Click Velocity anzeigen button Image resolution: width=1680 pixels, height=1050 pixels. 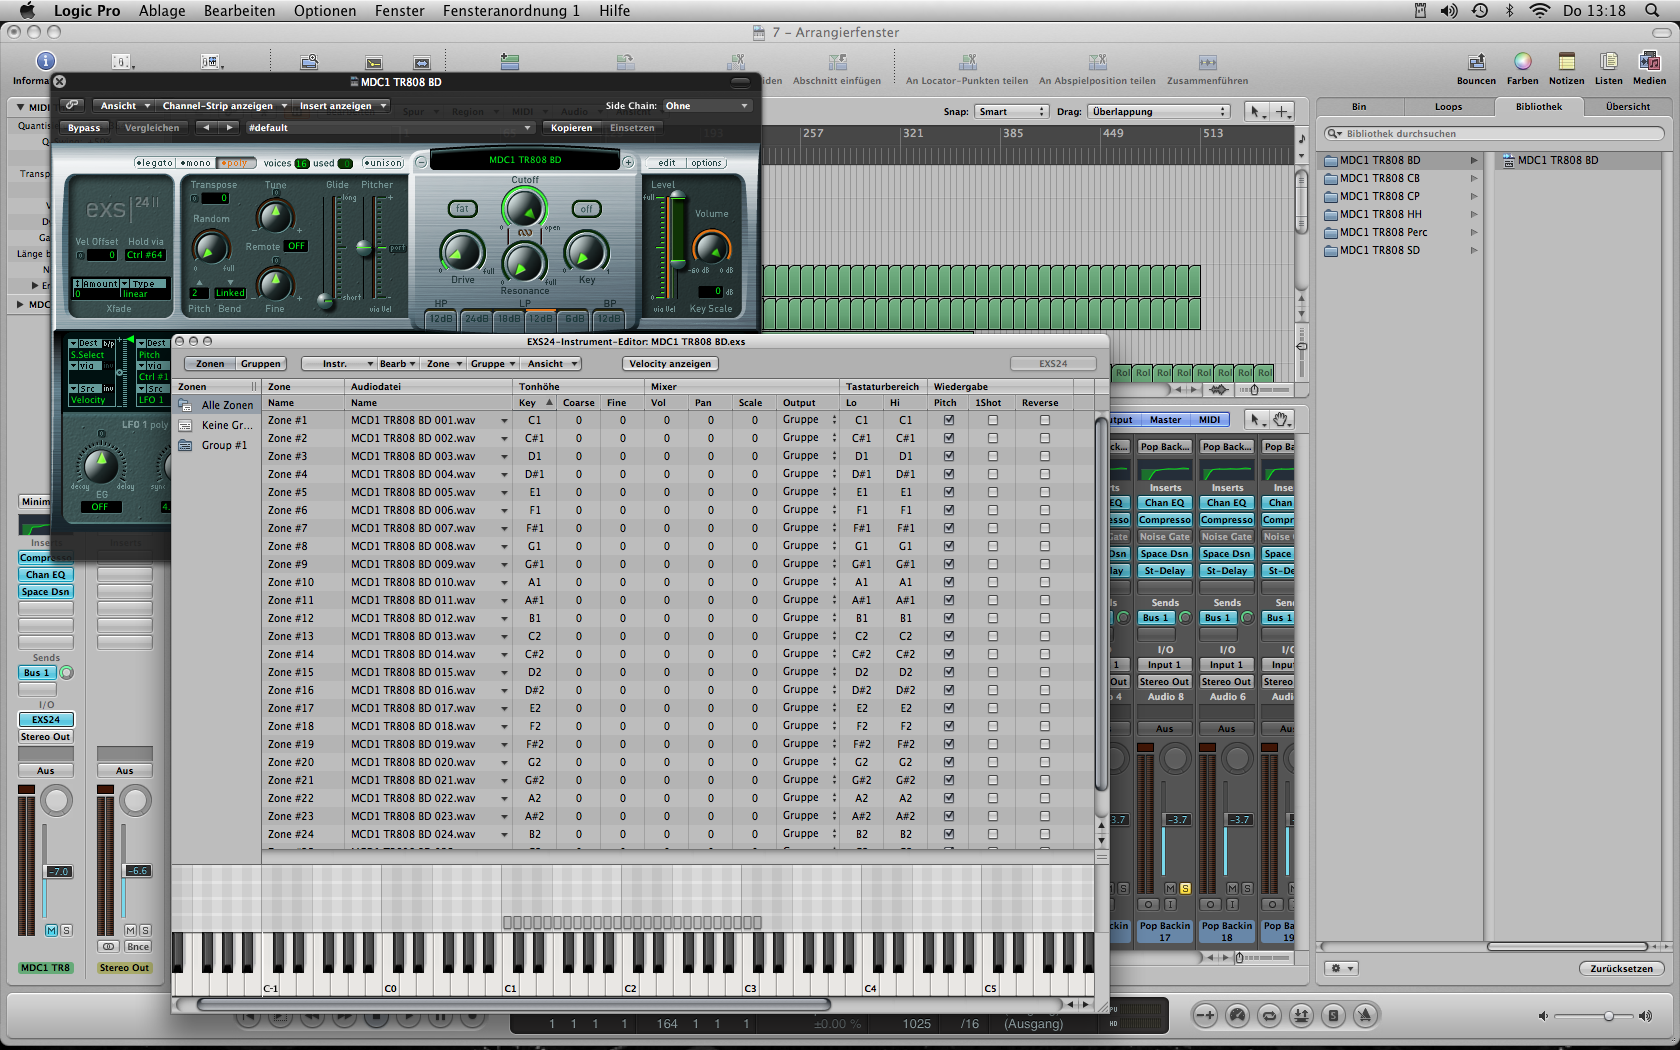pos(670,363)
